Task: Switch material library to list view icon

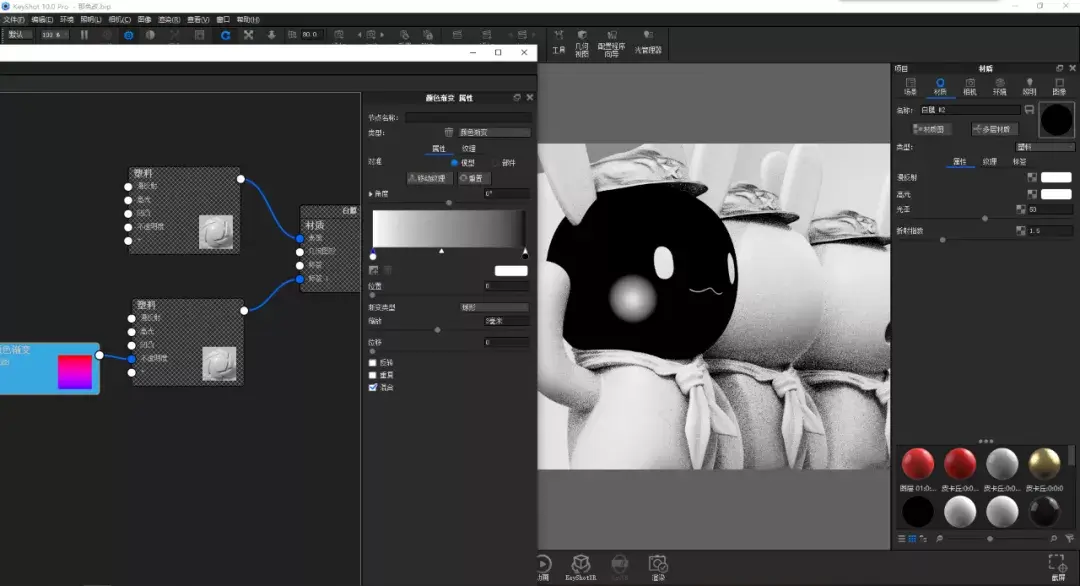Action: pos(901,539)
